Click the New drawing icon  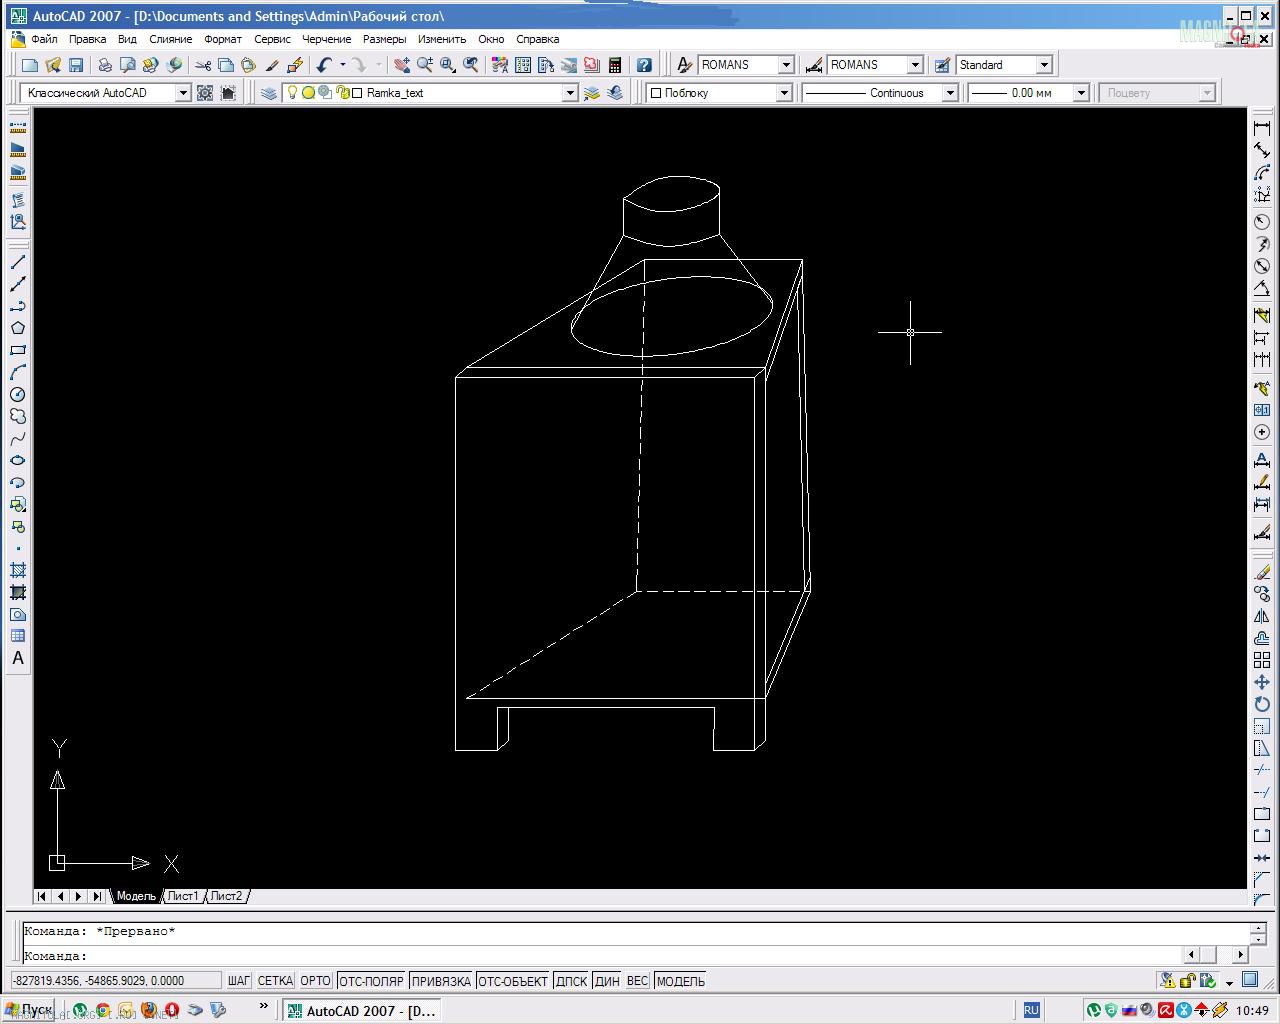point(30,65)
